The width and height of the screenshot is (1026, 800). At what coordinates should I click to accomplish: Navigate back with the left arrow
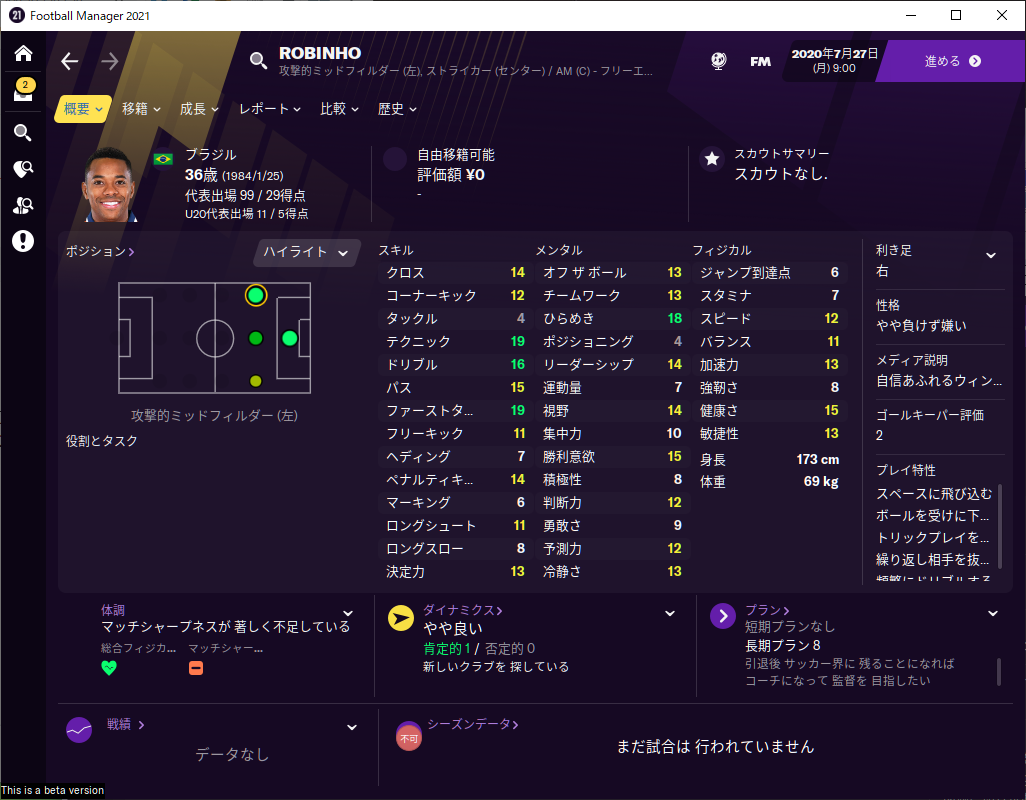pyautogui.click(x=69, y=61)
